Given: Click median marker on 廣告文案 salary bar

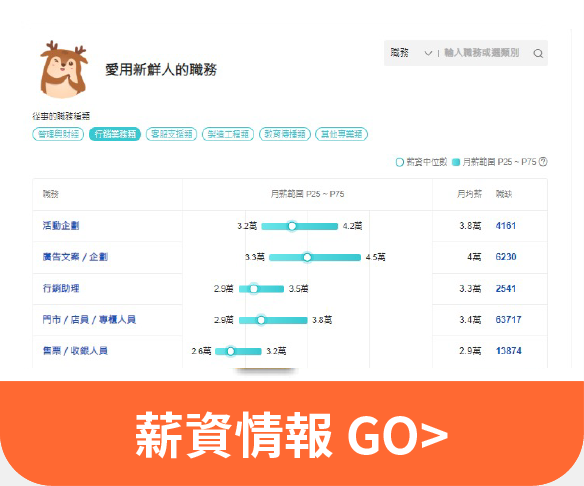Looking at the screenshot, I should (x=307, y=257).
